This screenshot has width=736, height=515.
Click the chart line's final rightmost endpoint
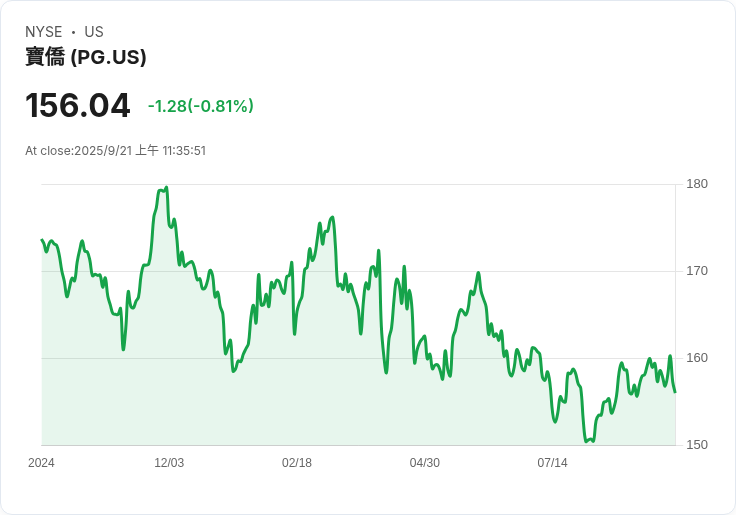tap(675, 392)
